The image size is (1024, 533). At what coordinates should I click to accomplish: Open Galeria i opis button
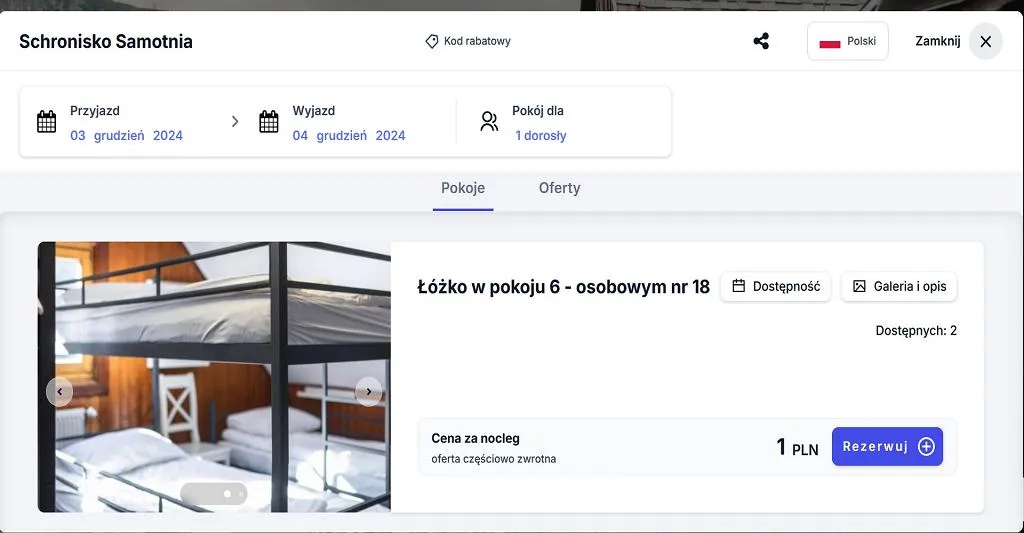click(x=899, y=287)
